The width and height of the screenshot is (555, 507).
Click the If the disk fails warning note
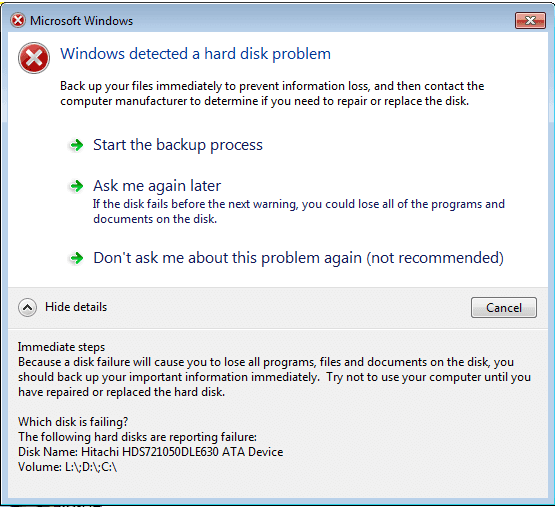299,211
